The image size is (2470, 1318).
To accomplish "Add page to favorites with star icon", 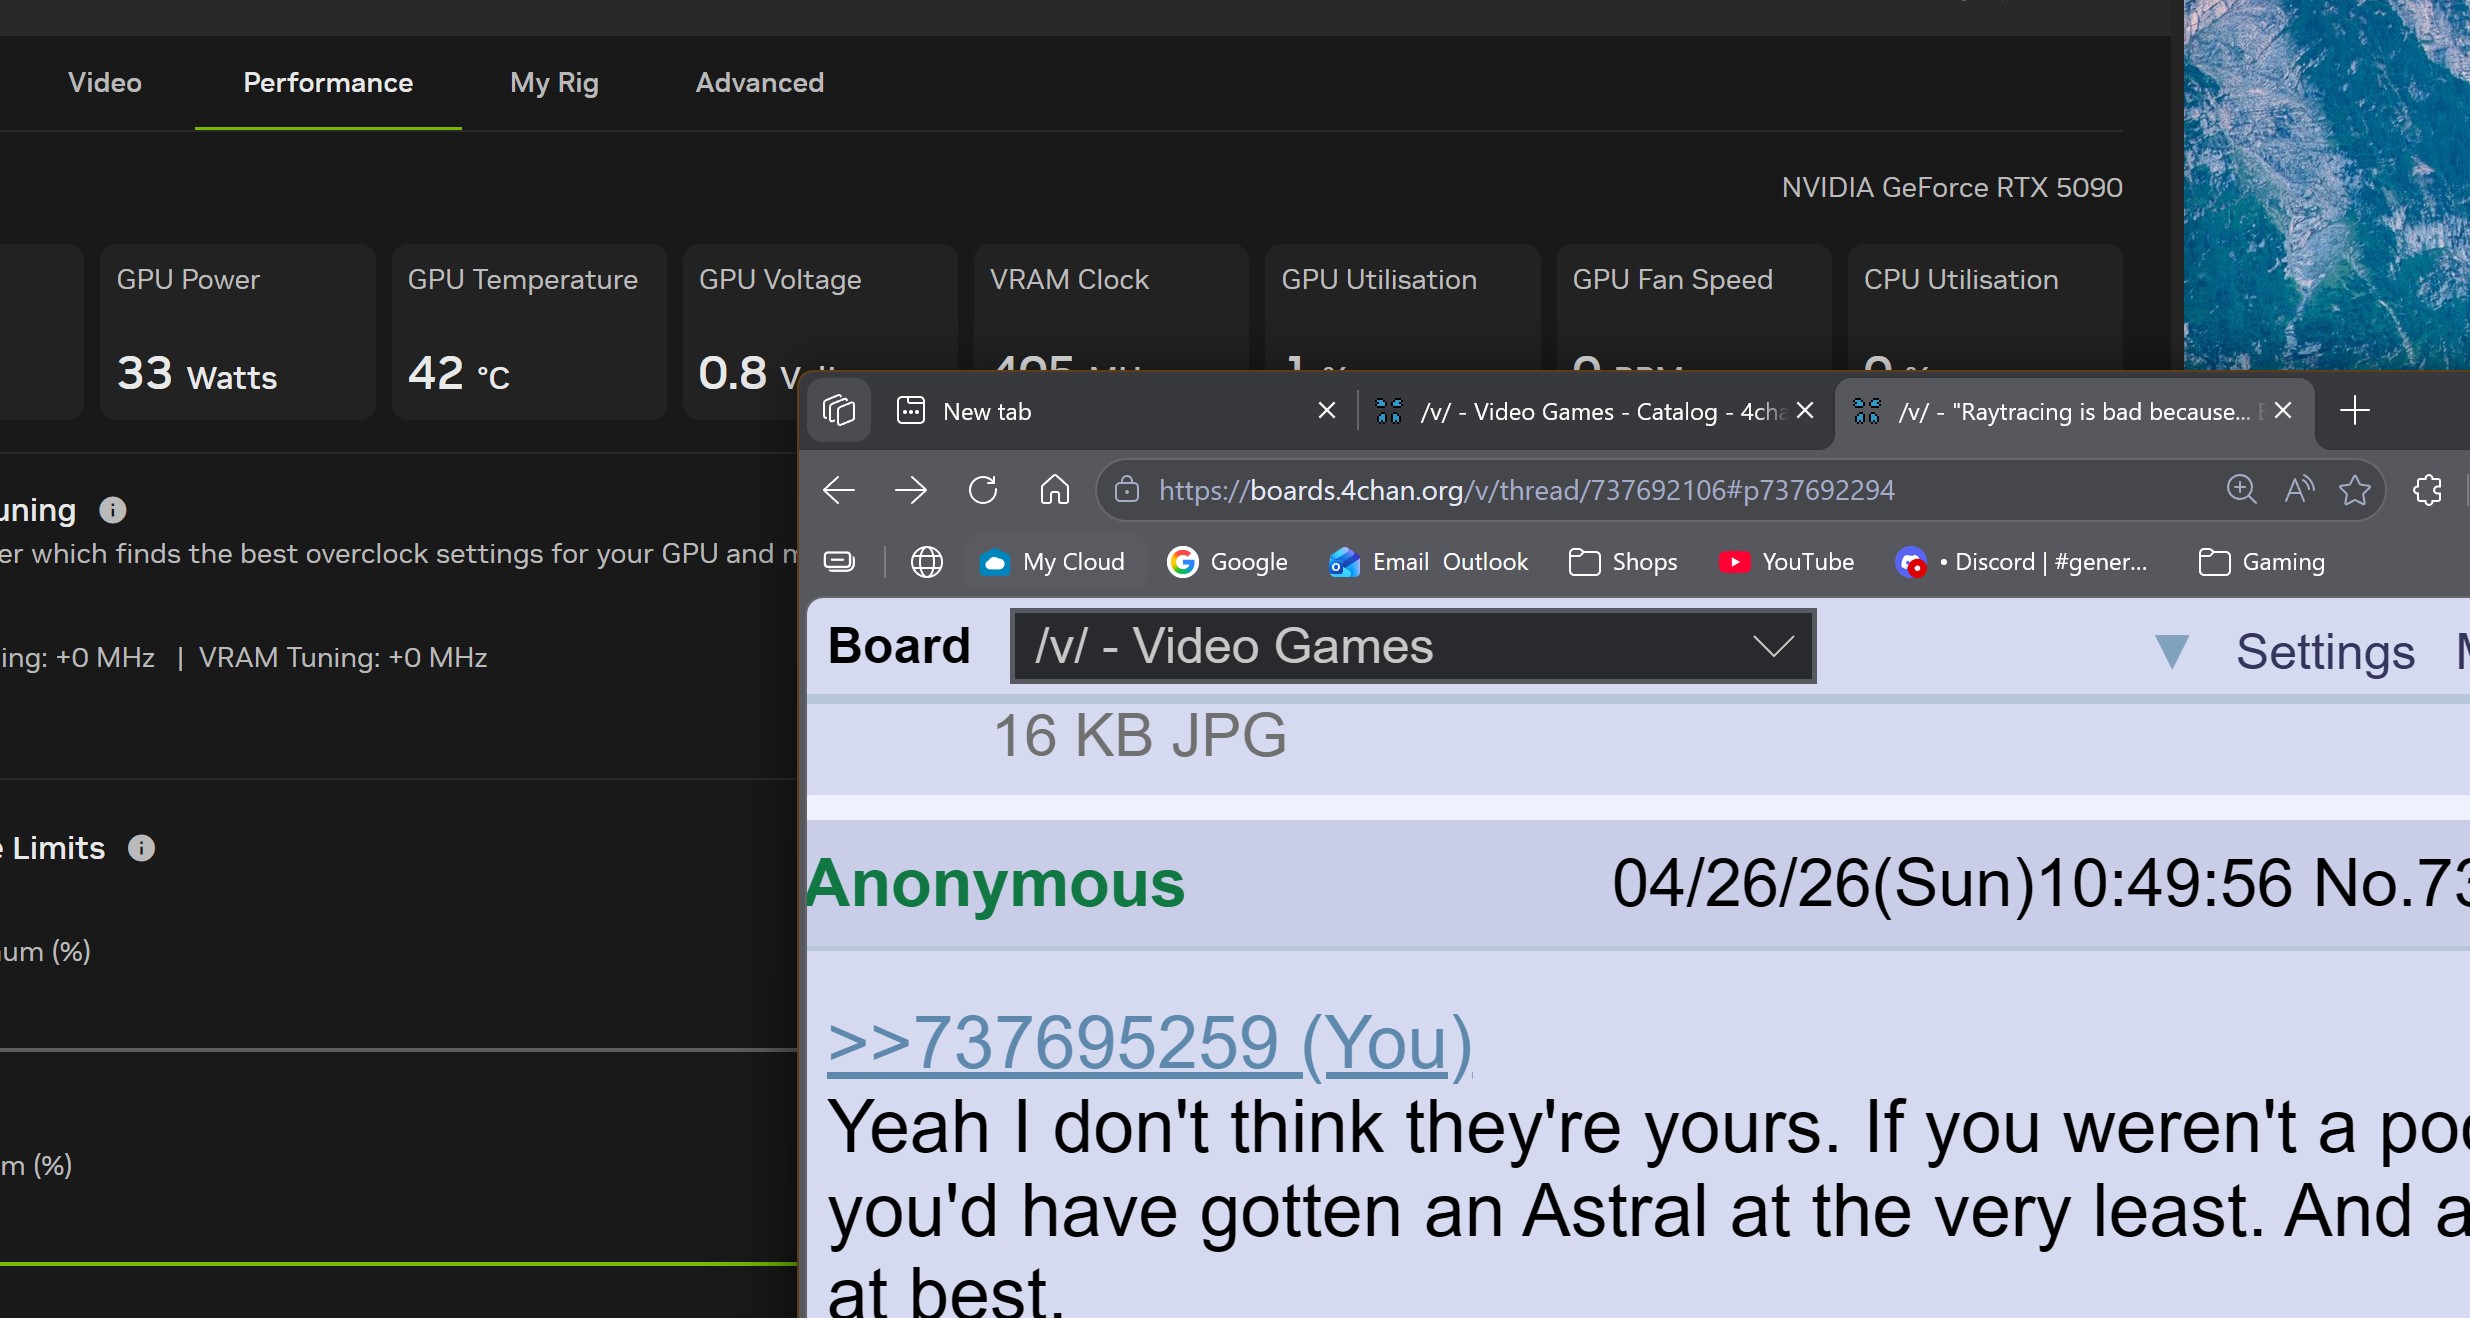I will 2355,490.
